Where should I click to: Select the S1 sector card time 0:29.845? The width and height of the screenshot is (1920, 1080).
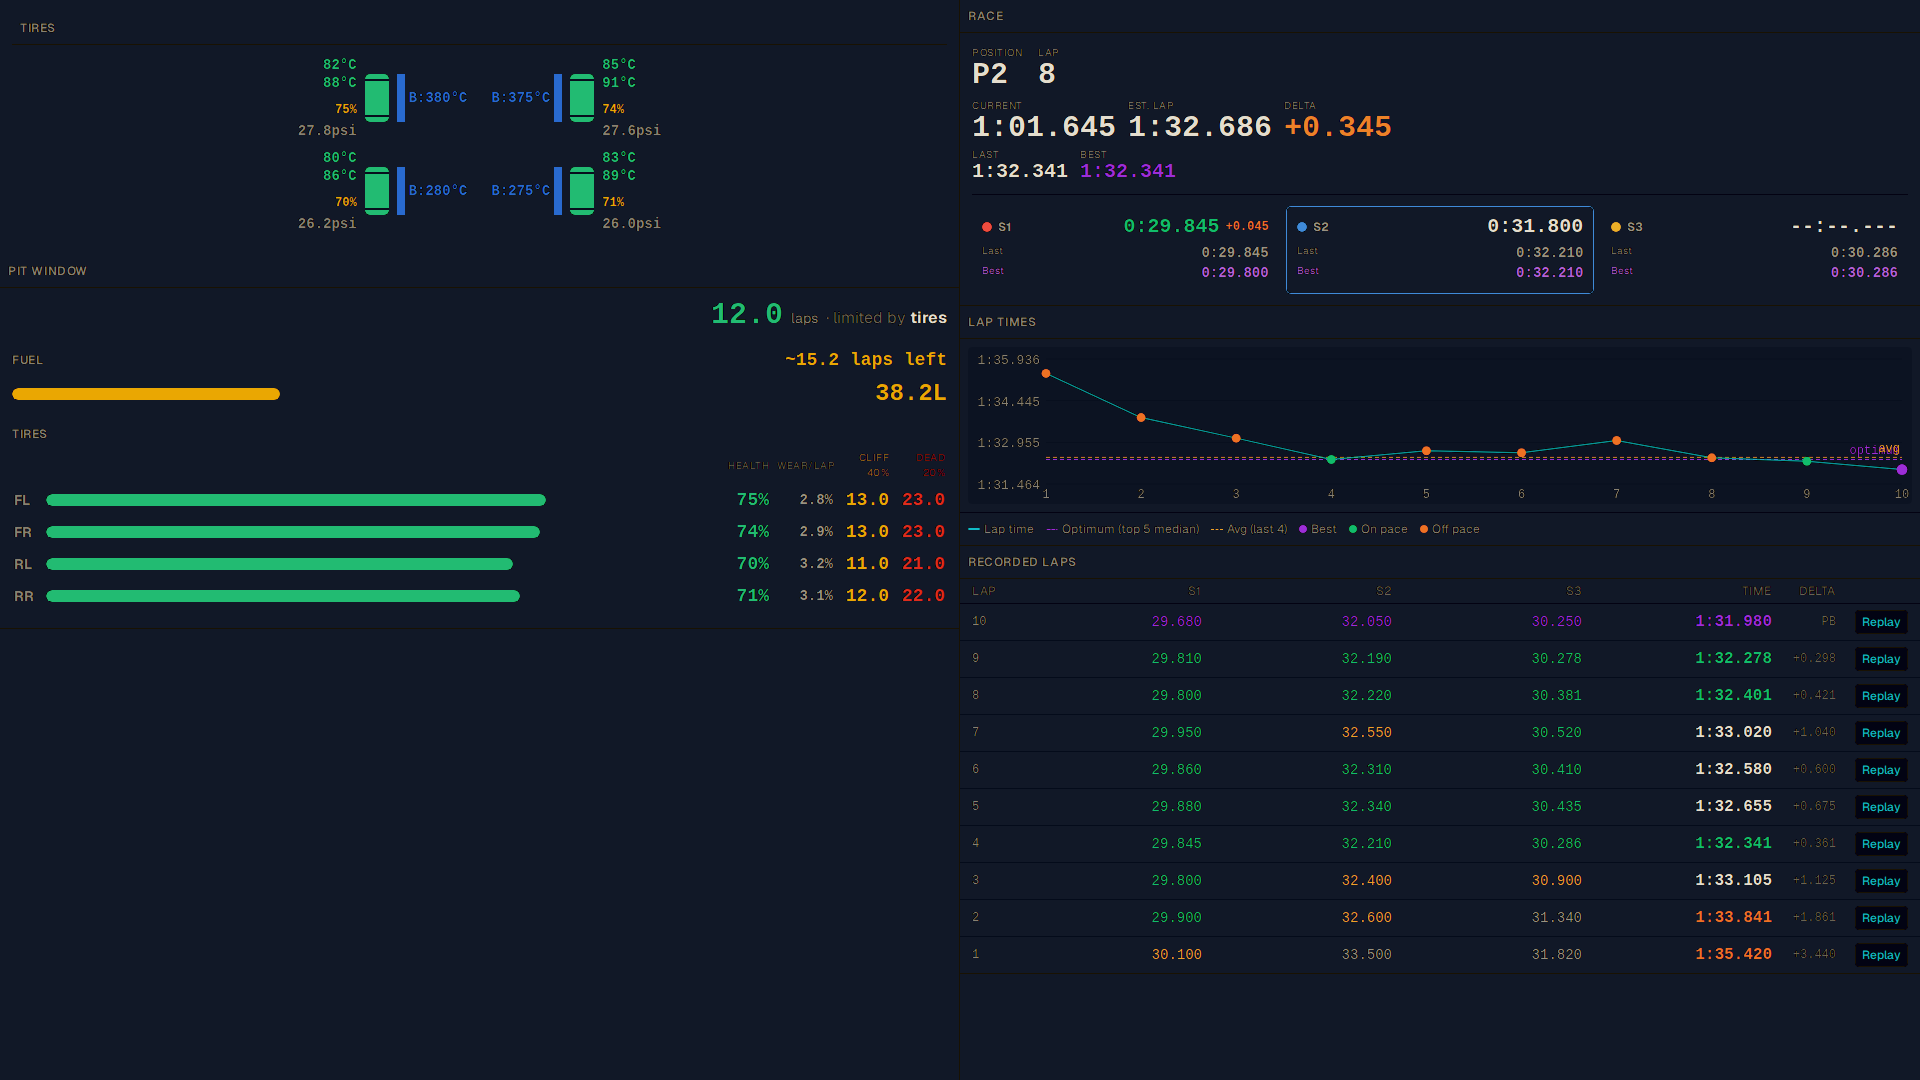[x=1171, y=226]
